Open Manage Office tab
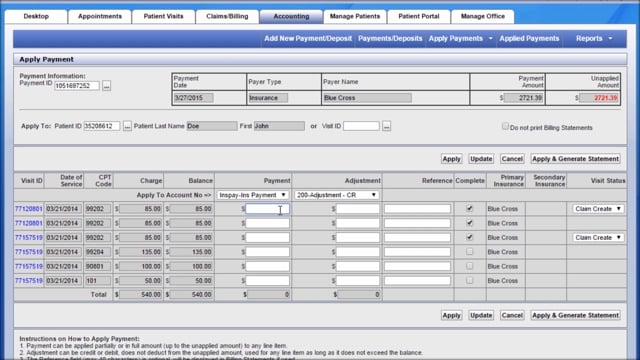This screenshot has width=640, height=360. point(482,16)
